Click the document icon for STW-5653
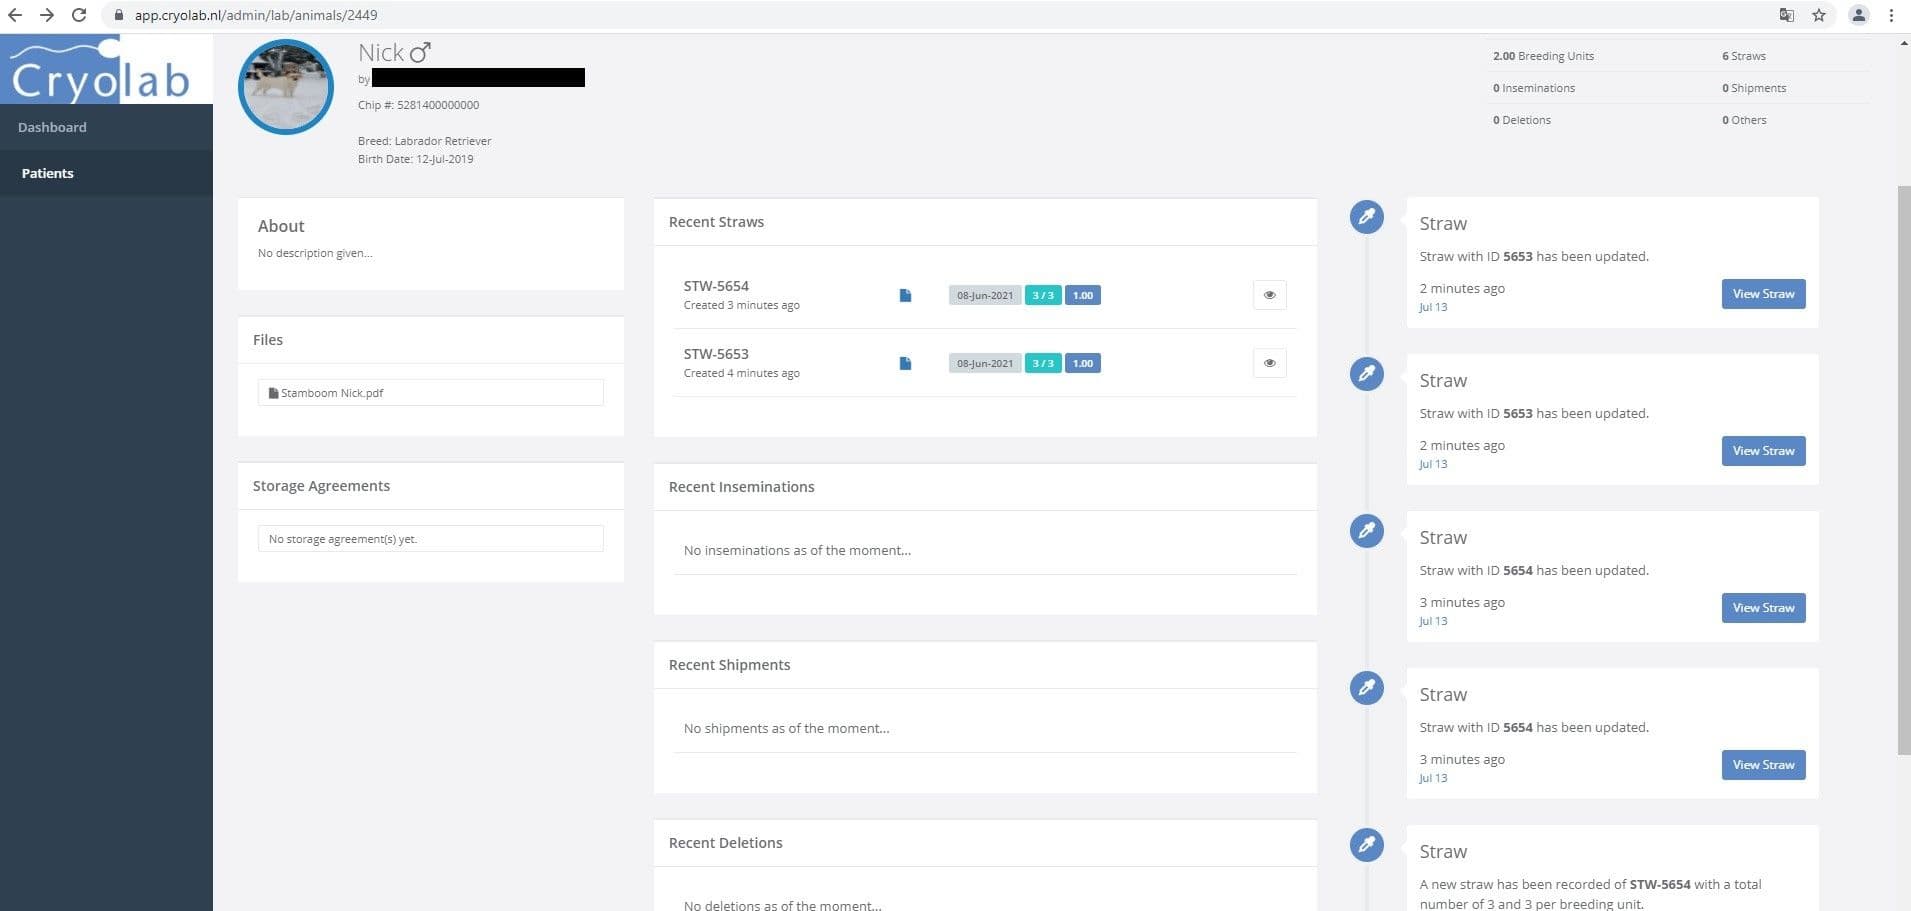 905,363
